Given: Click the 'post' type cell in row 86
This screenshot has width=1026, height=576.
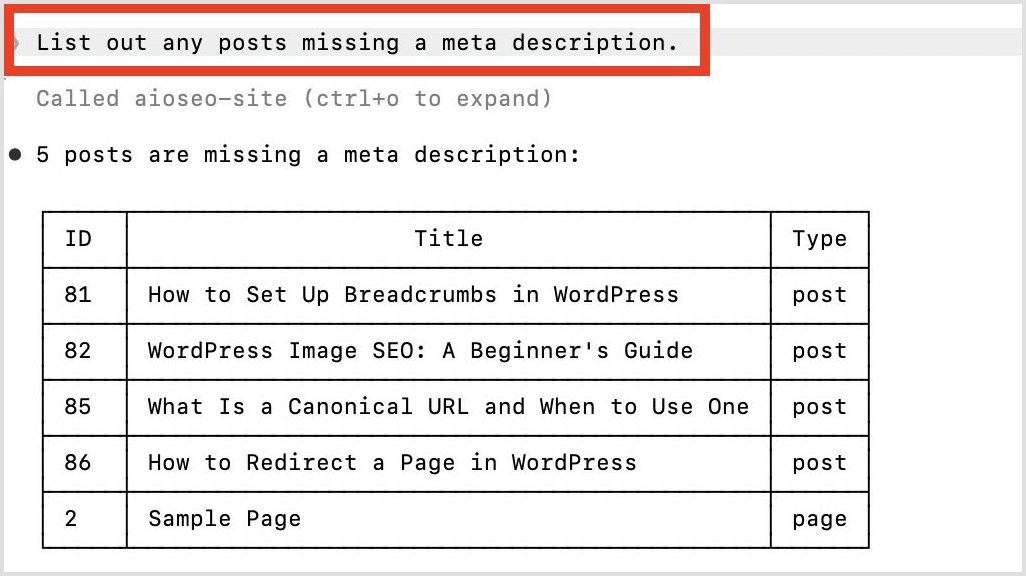Looking at the screenshot, I should [x=819, y=464].
